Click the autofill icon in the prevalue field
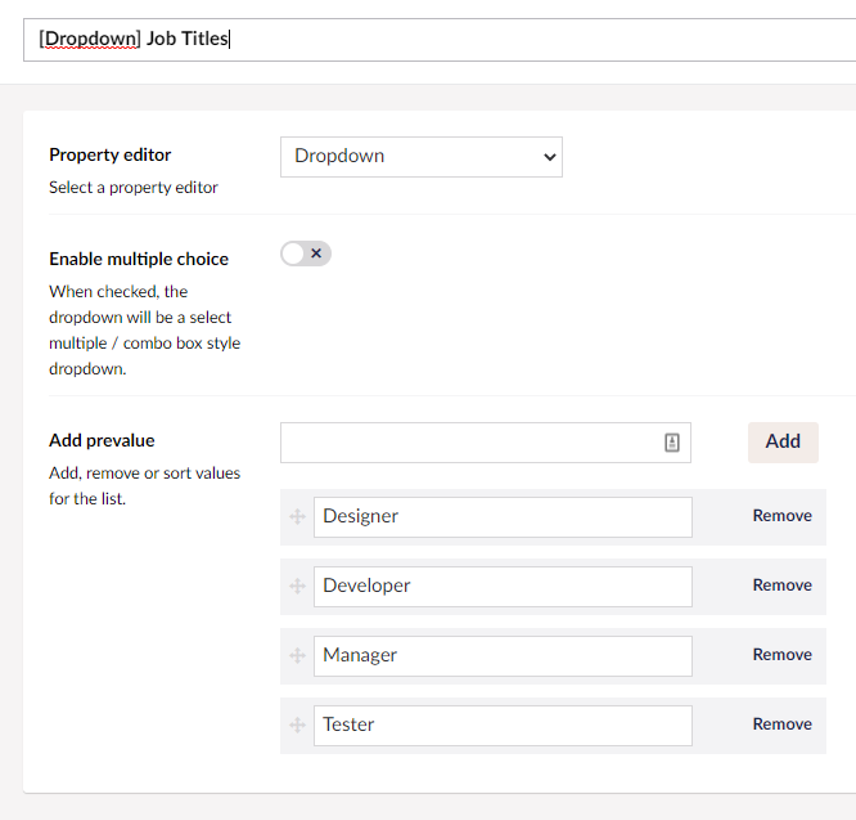 pyautogui.click(x=672, y=443)
